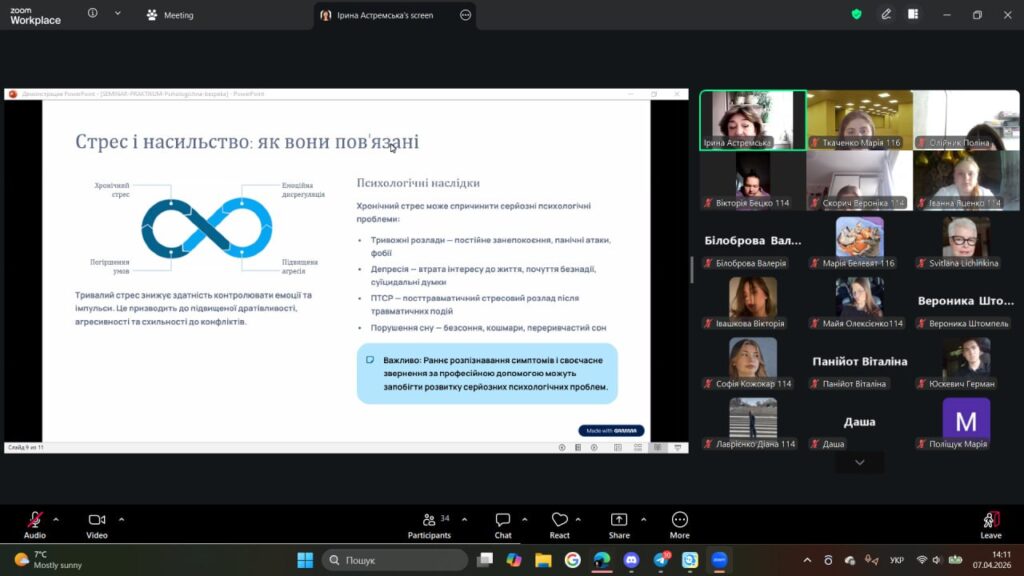
Task: Click the green encryption shield icon
Action: pos(856,15)
